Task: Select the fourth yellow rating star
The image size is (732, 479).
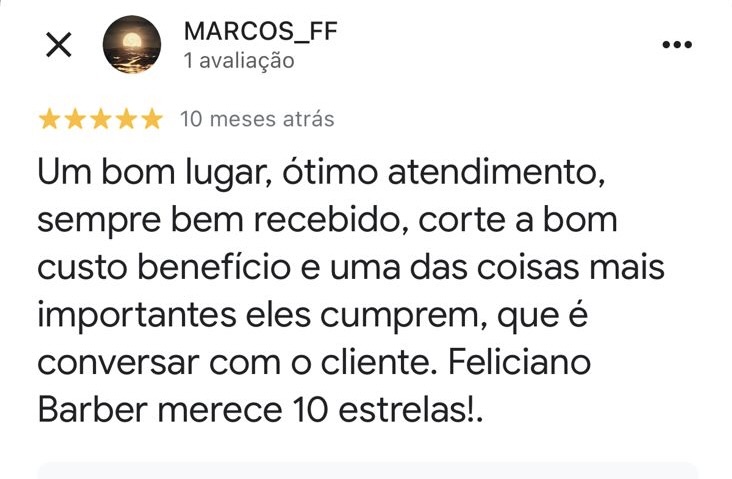Action: pyautogui.click(x=127, y=119)
